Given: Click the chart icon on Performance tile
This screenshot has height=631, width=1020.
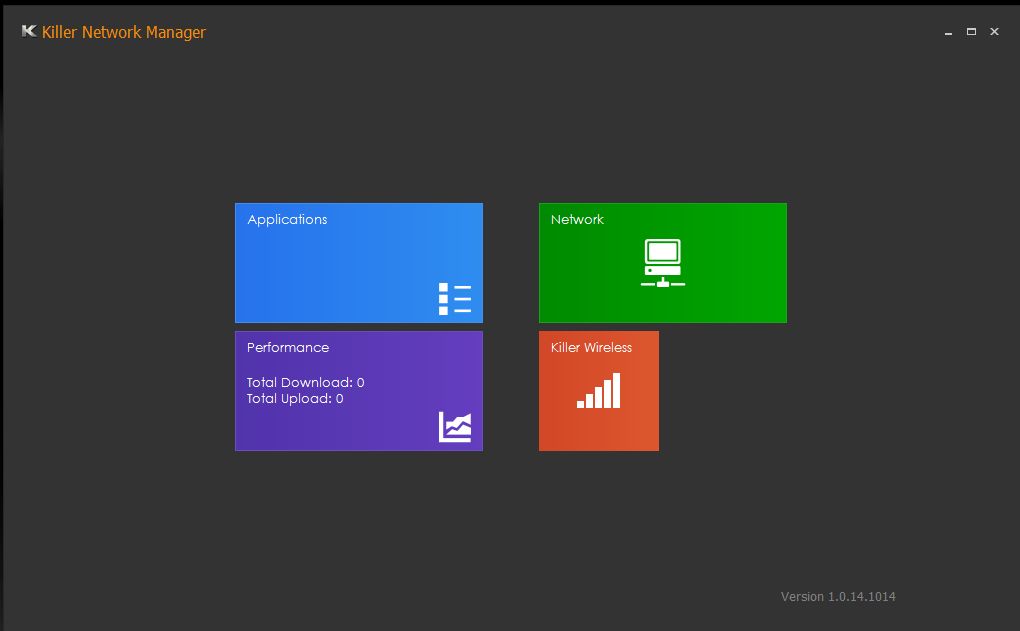Looking at the screenshot, I should (x=455, y=427).
